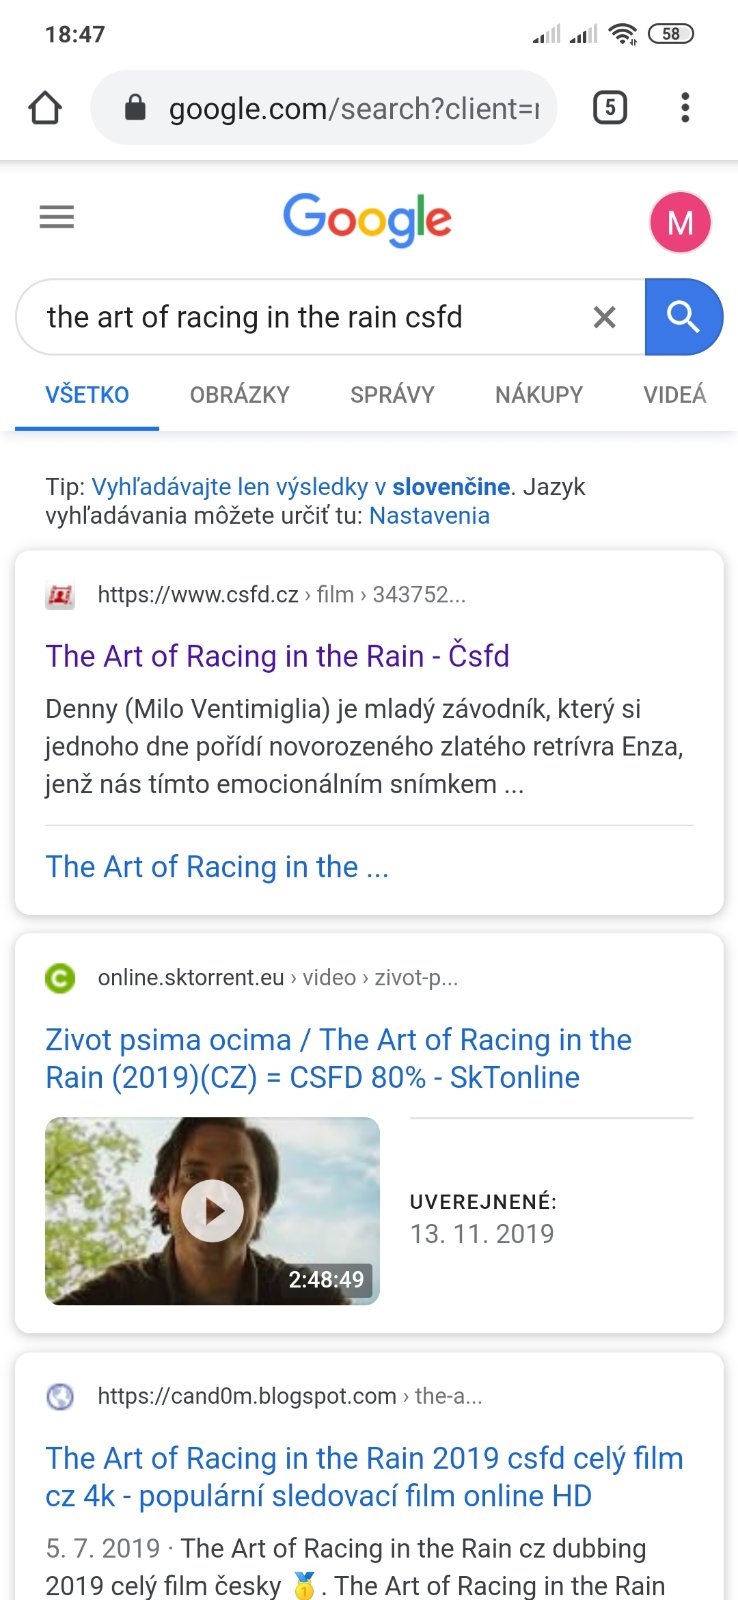
Task: Open the NÁKUPY tab
Action: (538, 395)
